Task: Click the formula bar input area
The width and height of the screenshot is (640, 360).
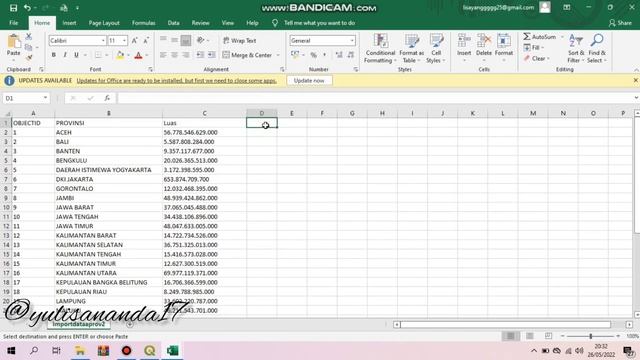Action: [375, 98]
